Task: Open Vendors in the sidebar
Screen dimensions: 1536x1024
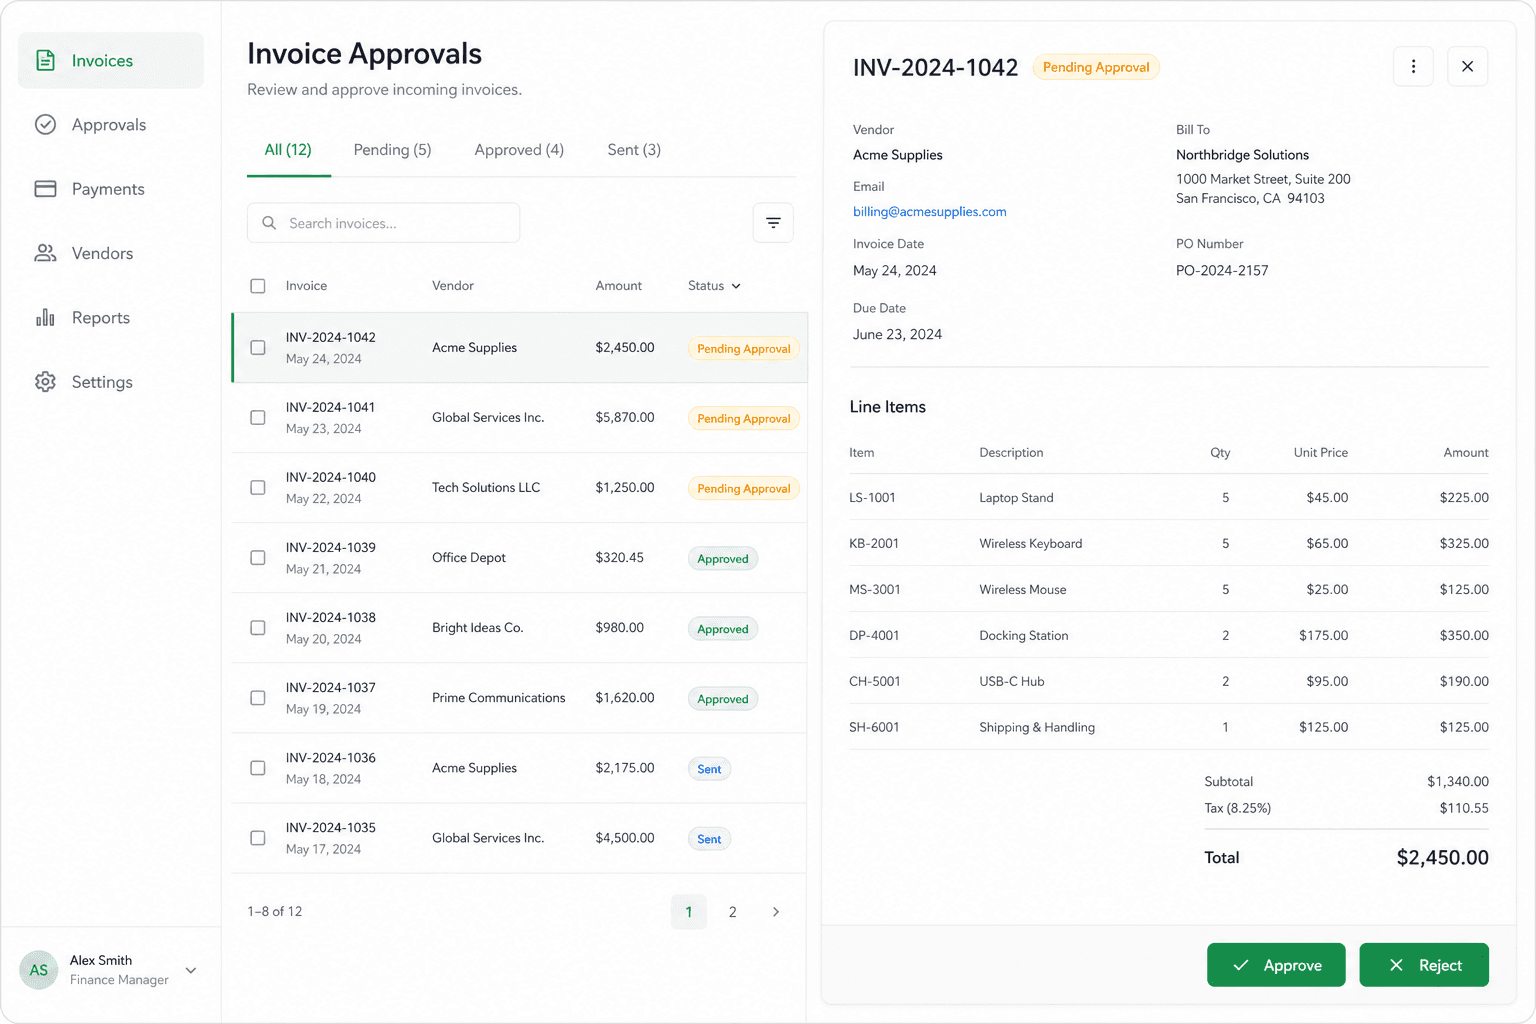Action: [111, 253]
